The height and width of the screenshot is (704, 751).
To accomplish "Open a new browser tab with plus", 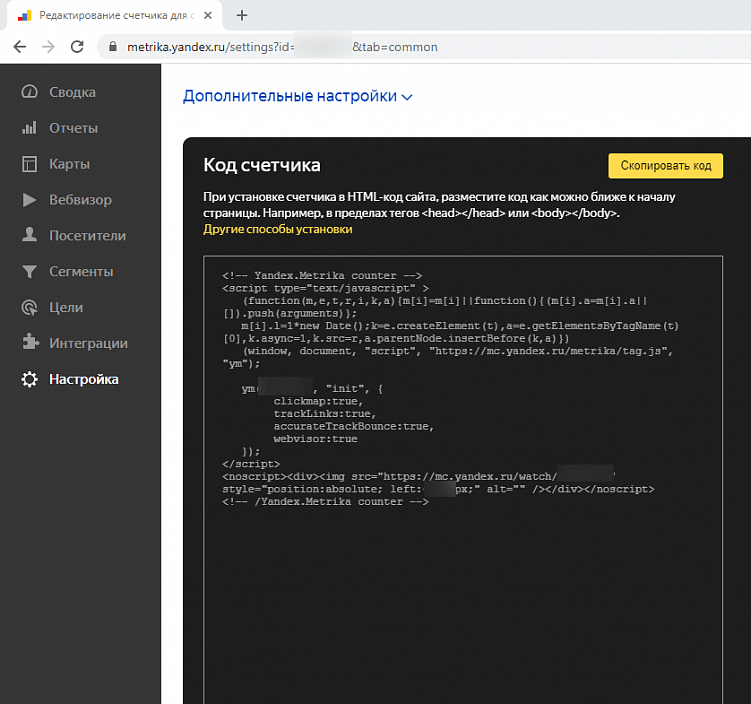I will pos(242,15).
